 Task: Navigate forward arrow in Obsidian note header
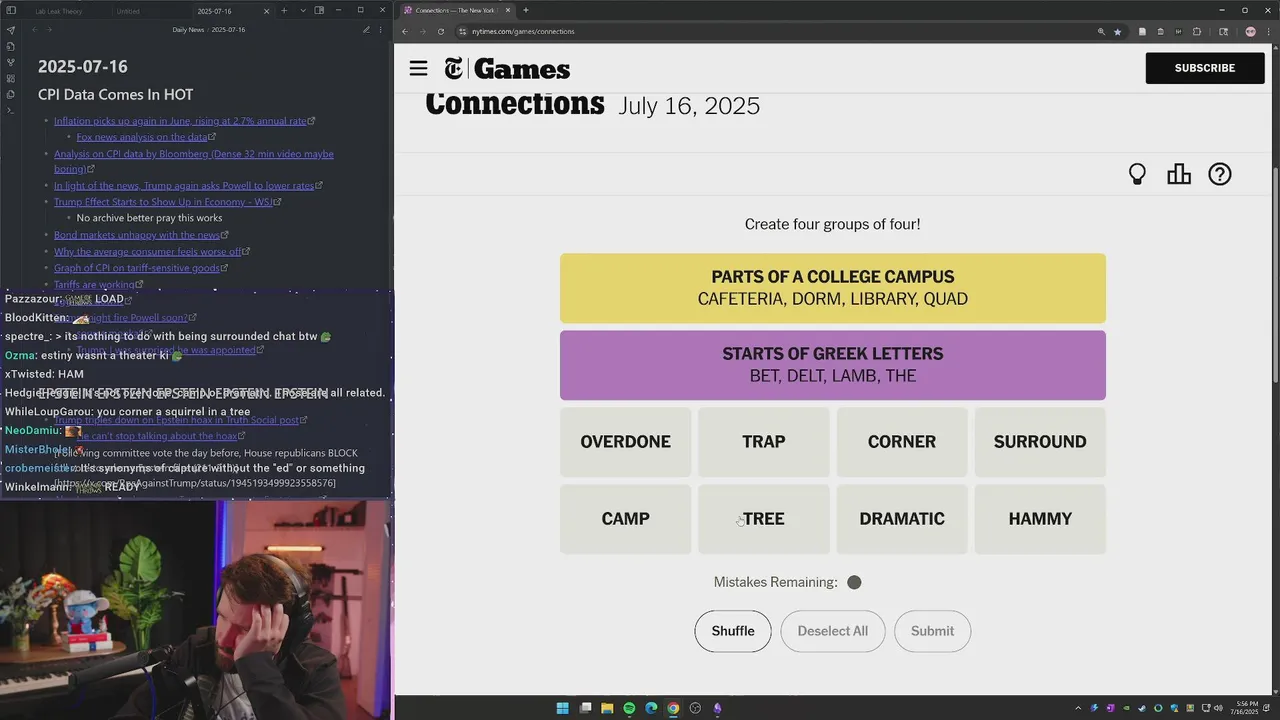(51, 30)
